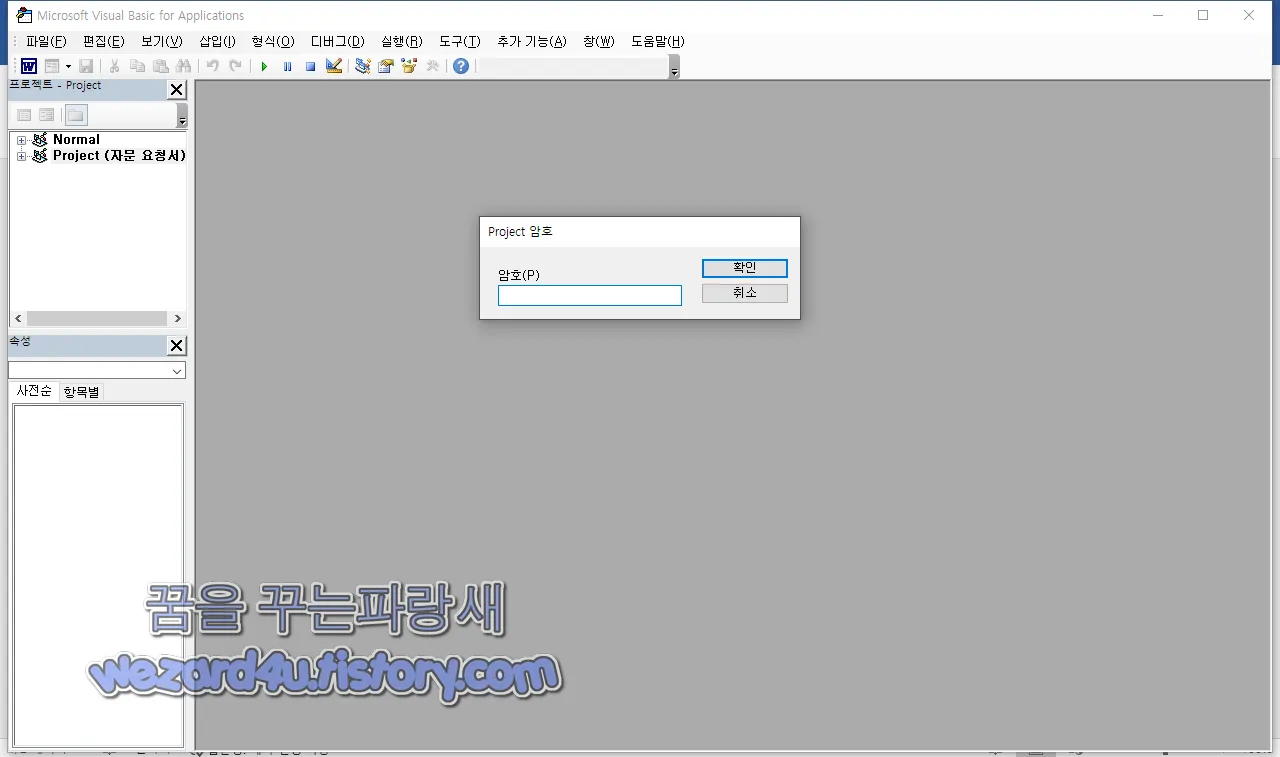
Task: Open the Object Browser toolbar icon
Action: pos(408,66)
